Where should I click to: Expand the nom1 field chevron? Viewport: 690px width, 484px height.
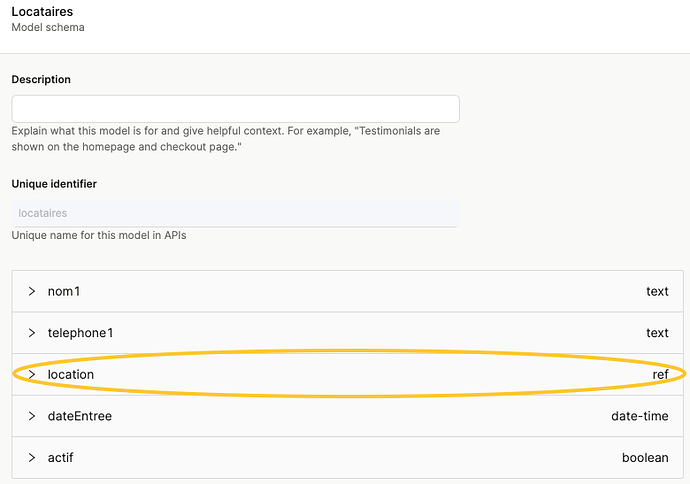pos(32,292)
